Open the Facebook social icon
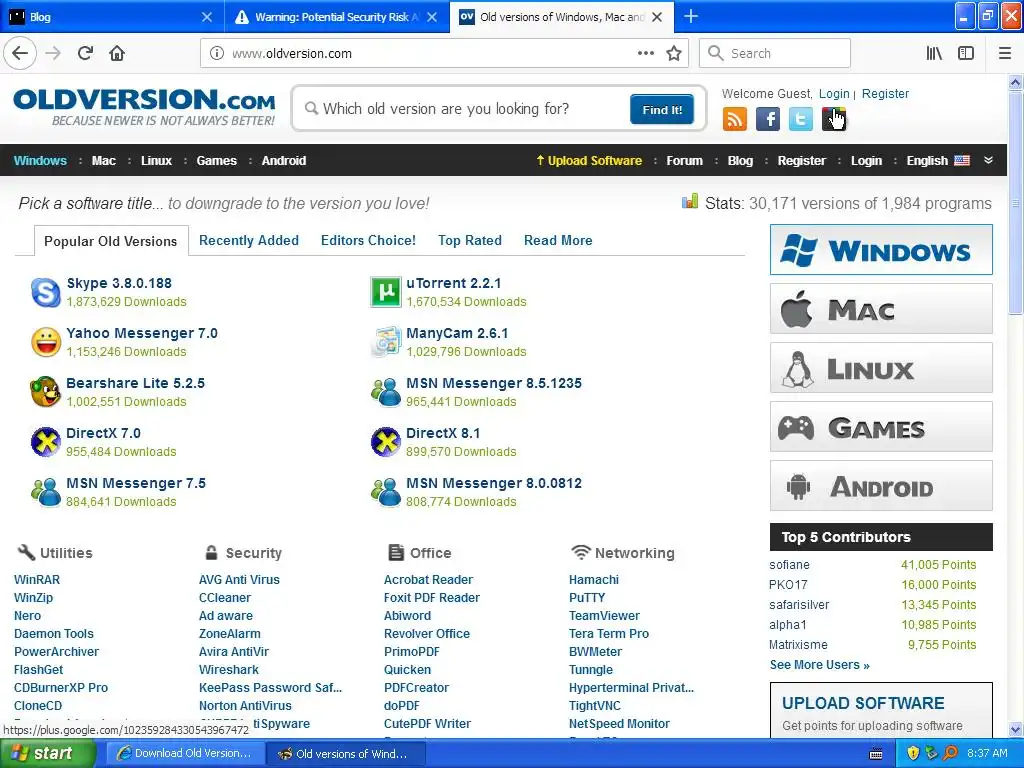This screenshot has width=1024, height=768. (x=767, y=119)
